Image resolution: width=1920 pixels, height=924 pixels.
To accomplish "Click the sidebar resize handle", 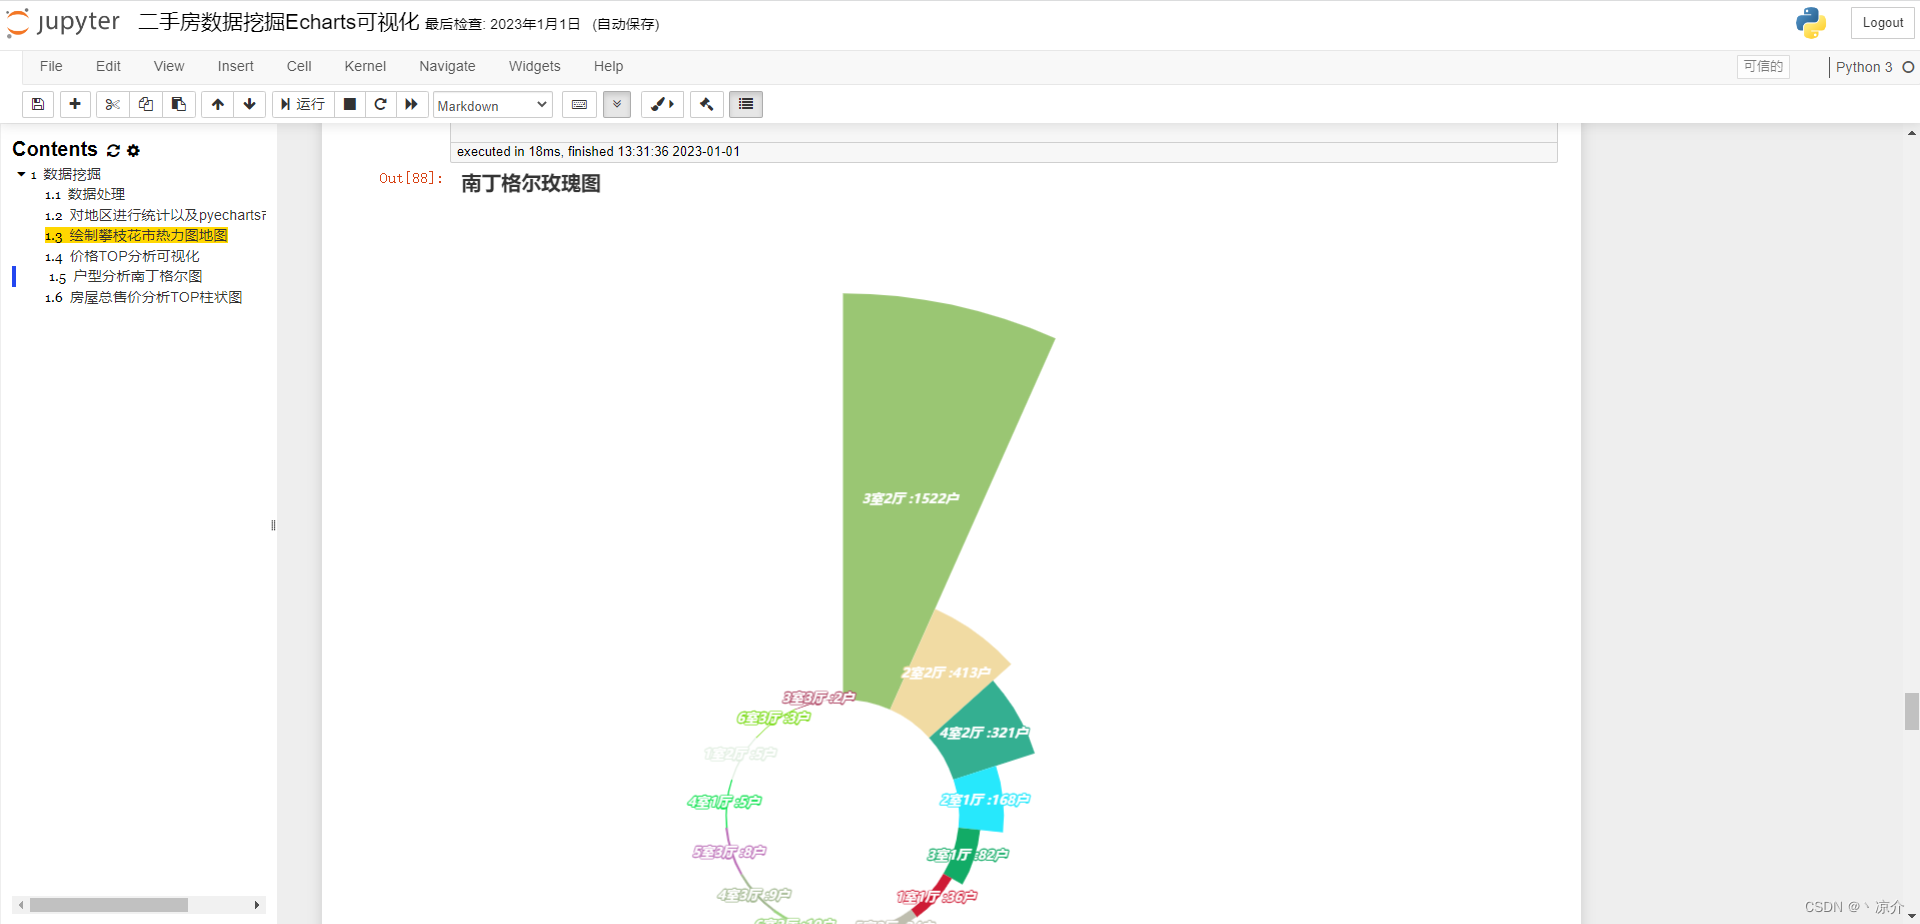I will pyautogui.click(x=273, y=525).
